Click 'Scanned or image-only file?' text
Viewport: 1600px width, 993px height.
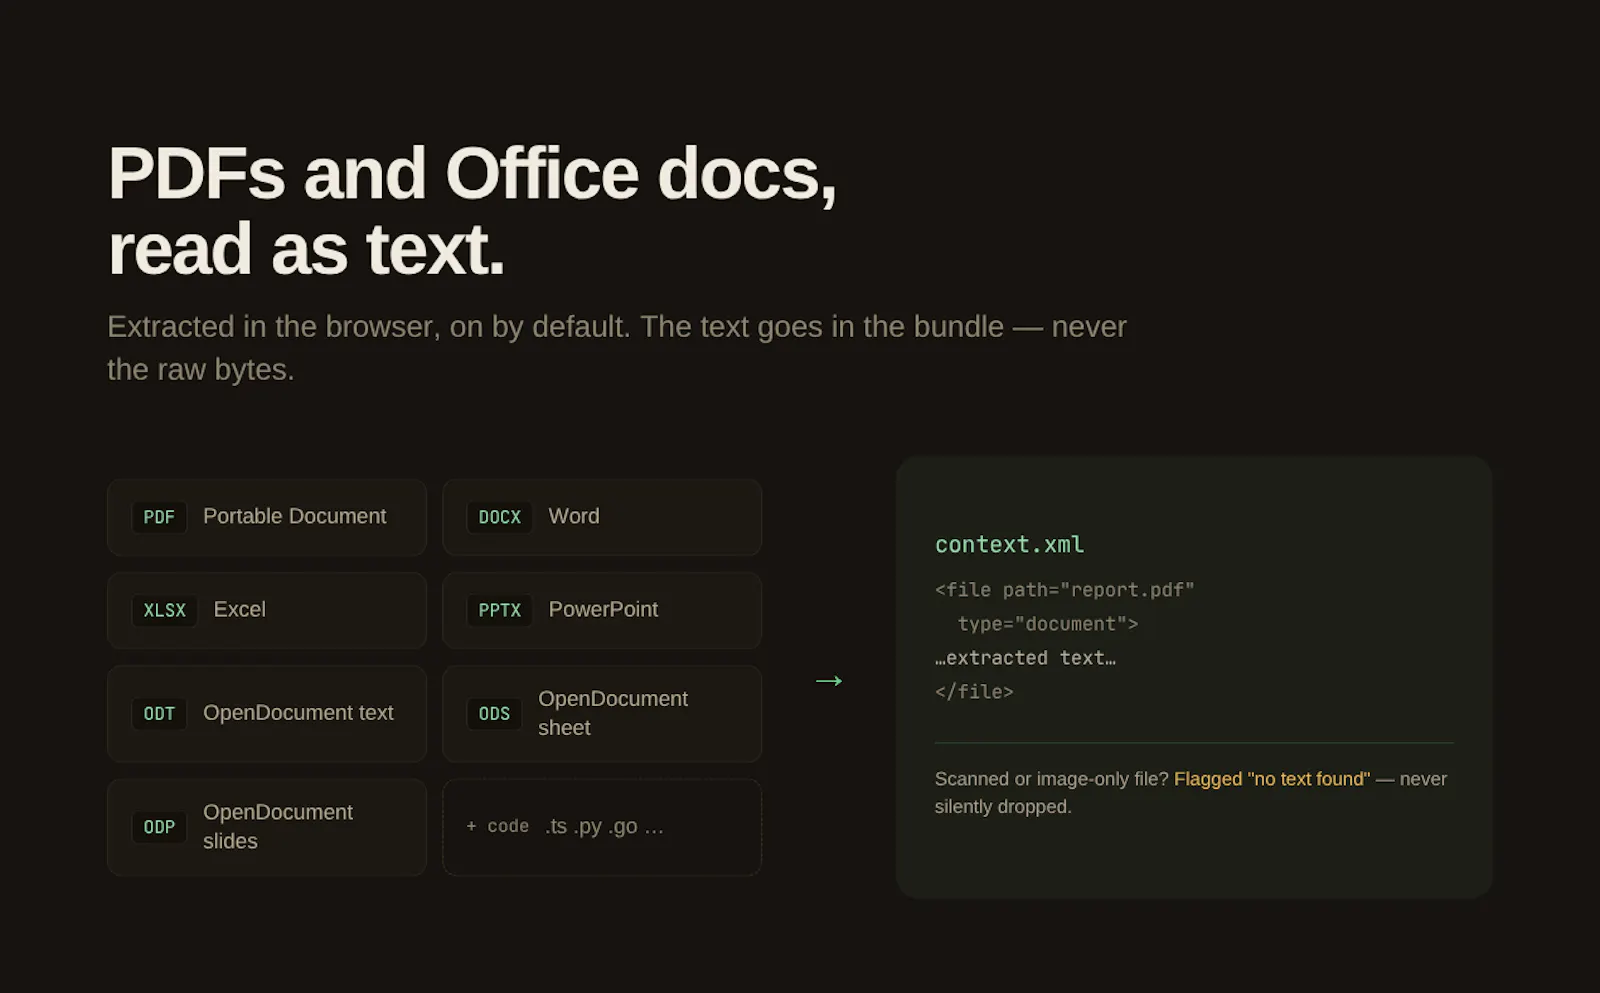click(x=1051, y=779)
